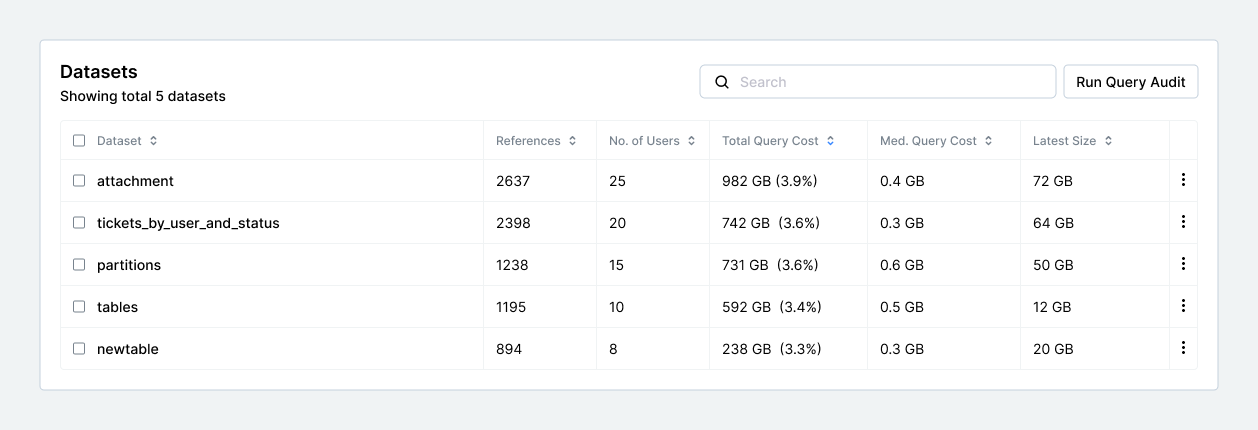Screen dimensions: 1258x430
Task: Sort by the Latest Size column
Action: 1108,141
